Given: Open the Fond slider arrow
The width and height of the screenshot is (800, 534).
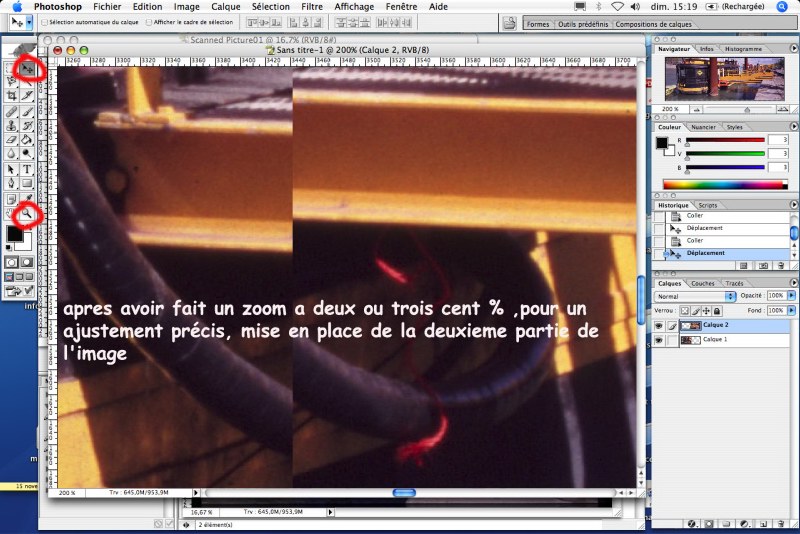Looking at the screenshot, I should tap(791, 310).
